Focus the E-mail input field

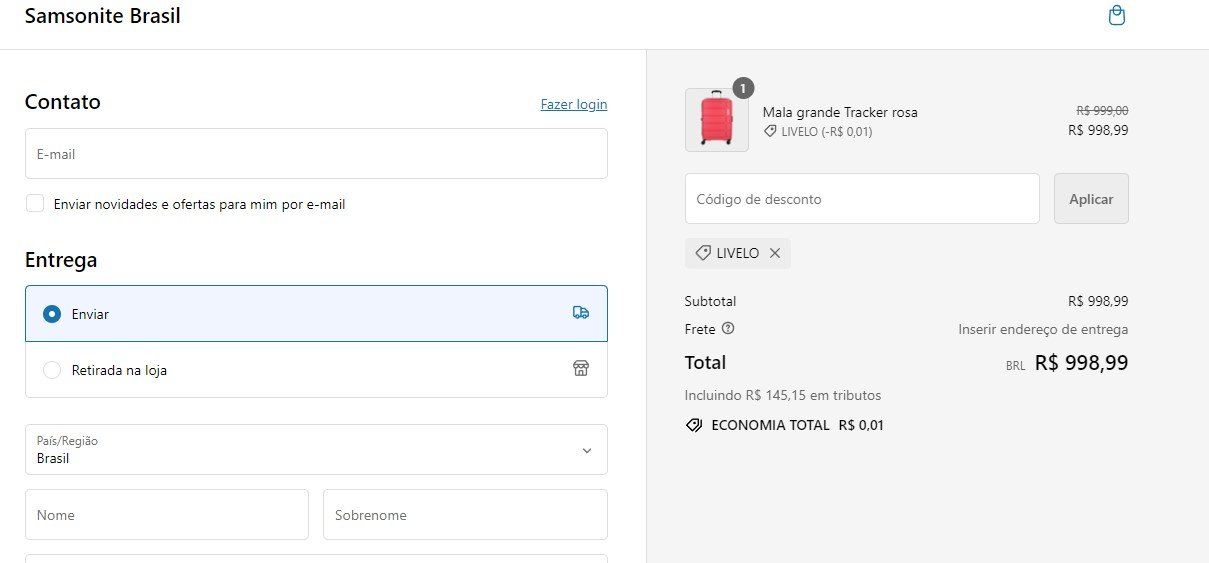pyautogui.click(x=316, y=154)
